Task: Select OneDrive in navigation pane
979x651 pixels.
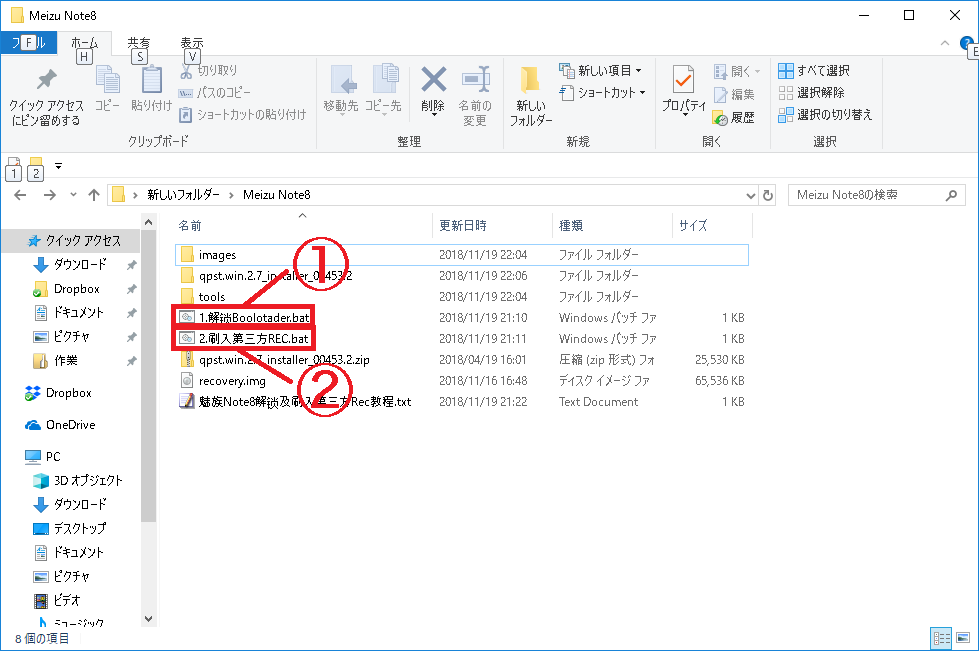Action: (60, 425)
